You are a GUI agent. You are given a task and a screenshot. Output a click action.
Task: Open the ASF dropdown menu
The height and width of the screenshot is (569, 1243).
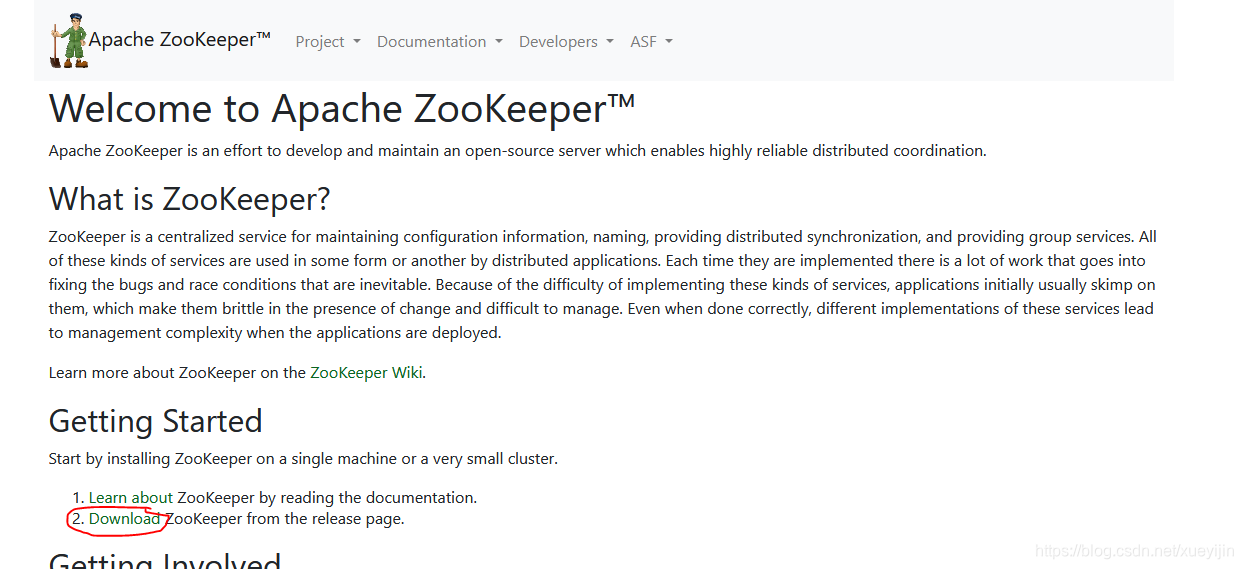[x=651, y=42]
